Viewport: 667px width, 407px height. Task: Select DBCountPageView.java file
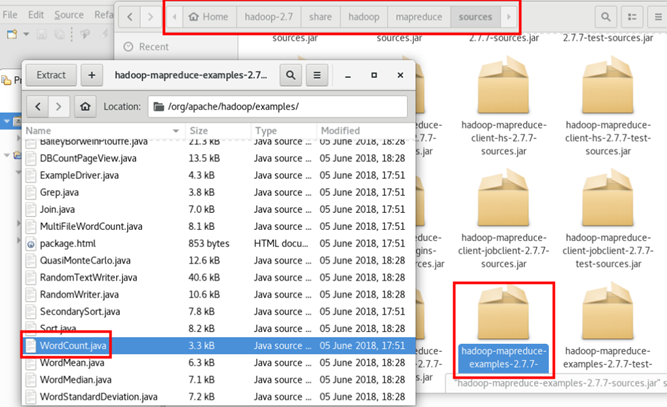click(x=219, y=158)
